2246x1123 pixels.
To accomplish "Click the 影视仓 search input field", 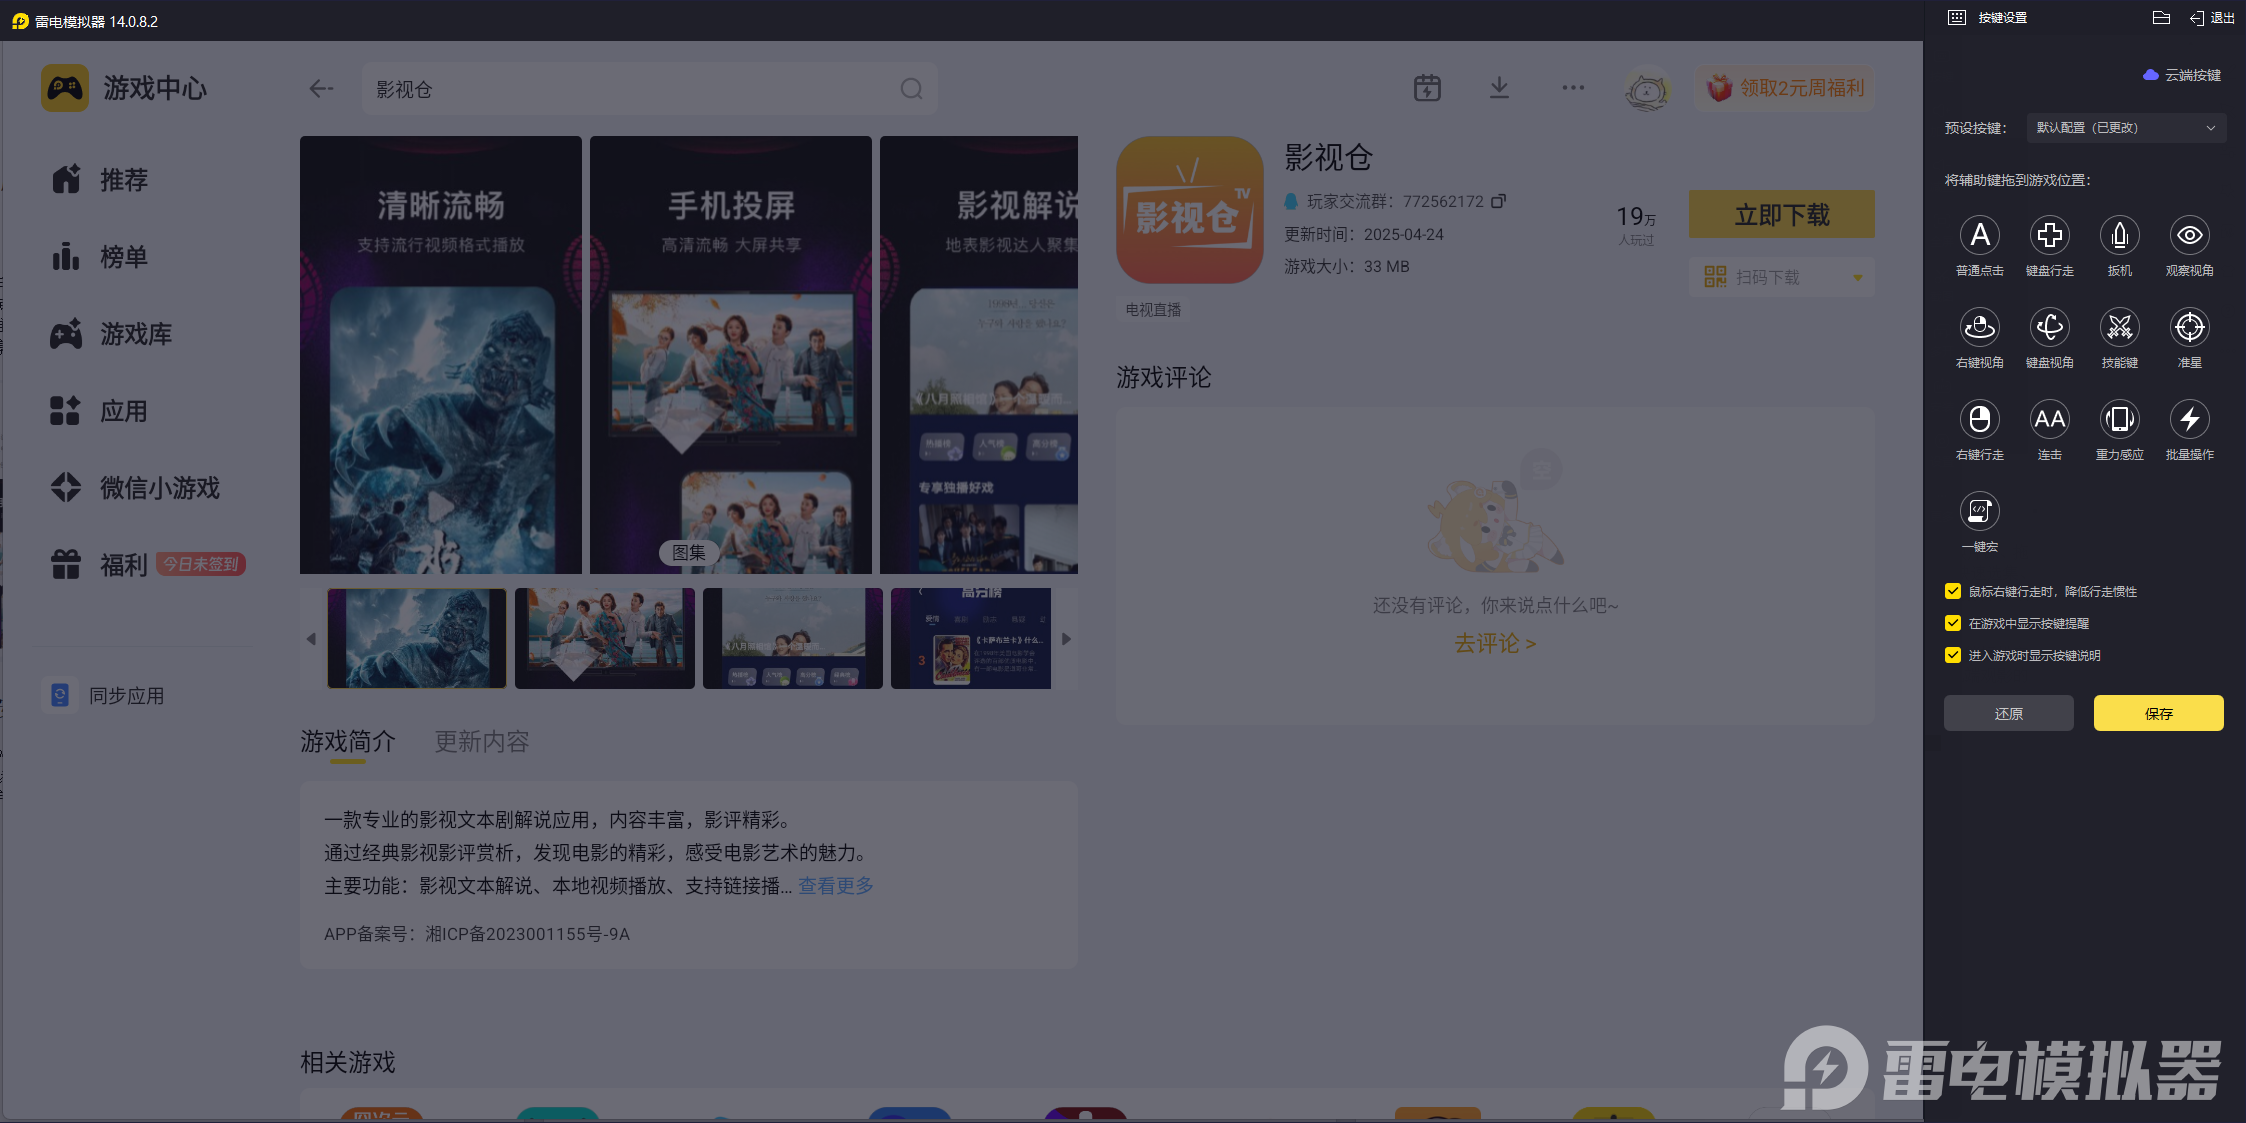I will (650, 89).
